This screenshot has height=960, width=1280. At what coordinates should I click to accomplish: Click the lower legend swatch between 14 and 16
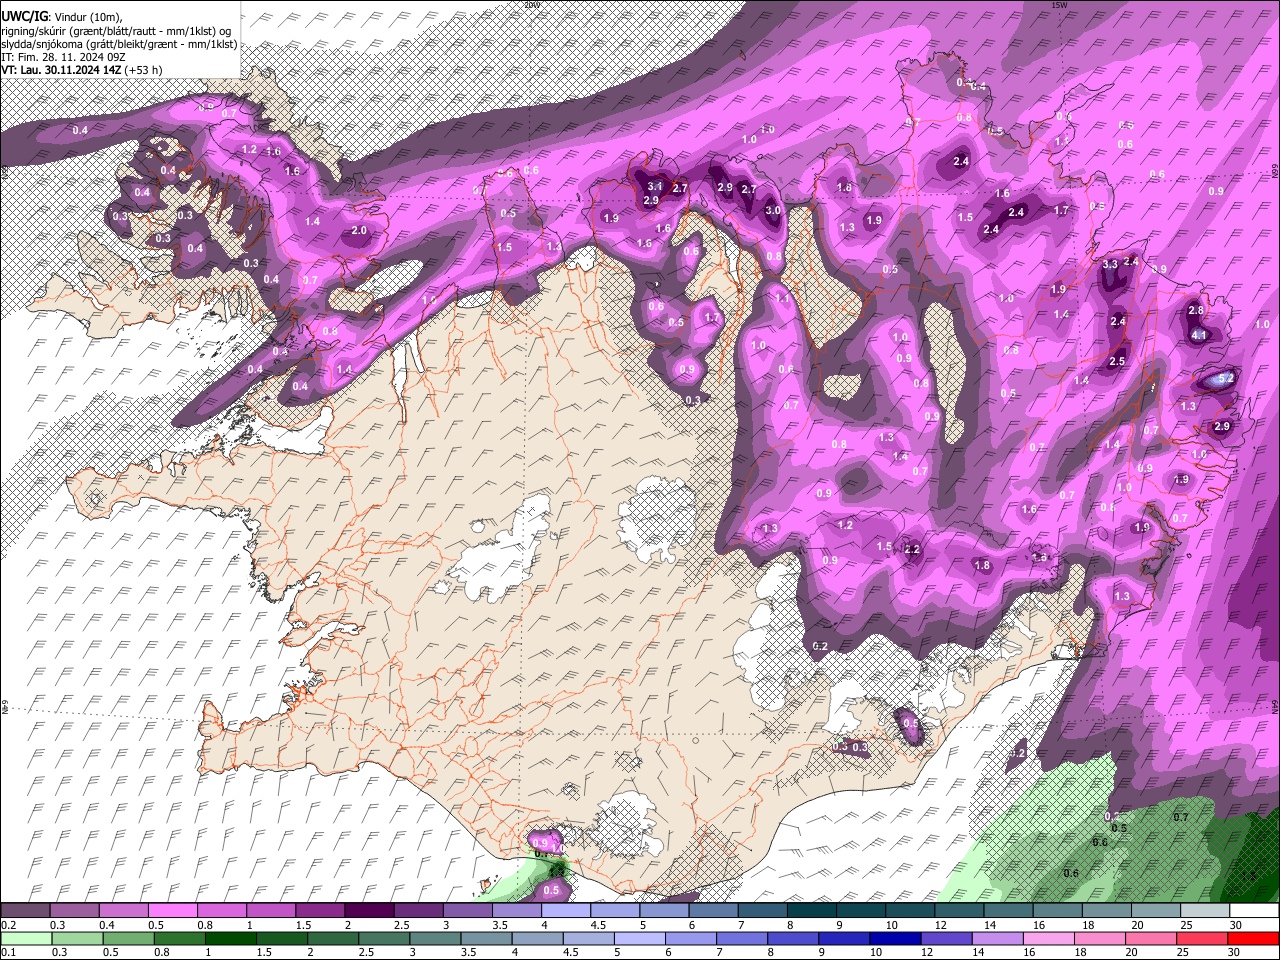click(998, 938)
